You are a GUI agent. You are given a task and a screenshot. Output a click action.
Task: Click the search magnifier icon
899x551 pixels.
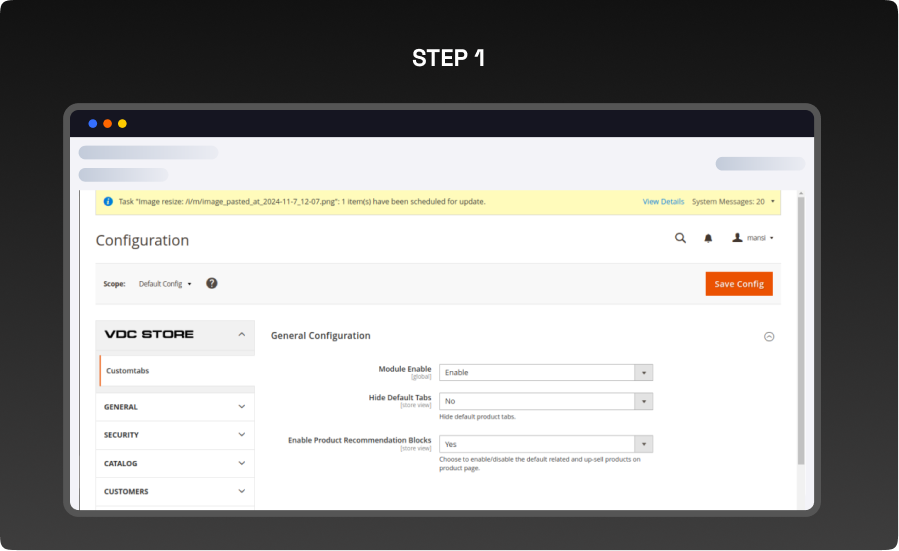[x=680, y=238]
